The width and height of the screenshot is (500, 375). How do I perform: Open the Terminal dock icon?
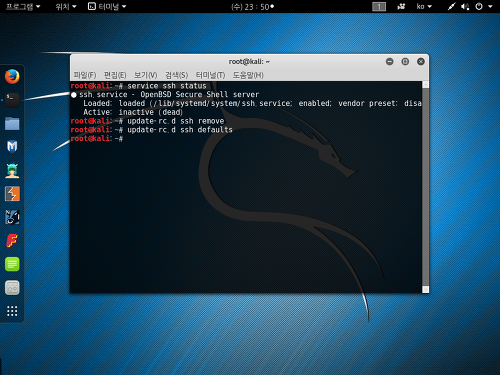point(12,100)
